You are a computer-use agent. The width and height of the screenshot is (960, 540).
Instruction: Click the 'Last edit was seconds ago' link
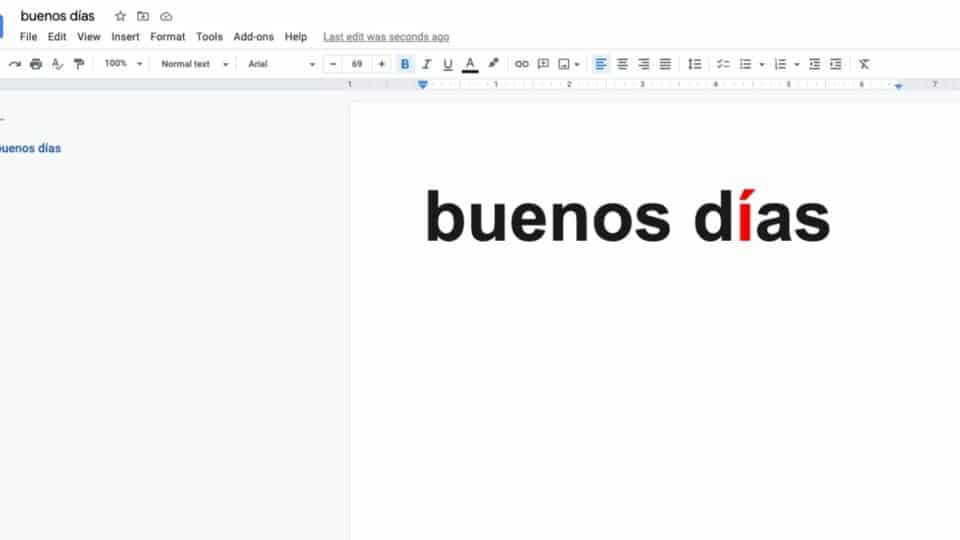click(x=385, y=37)
